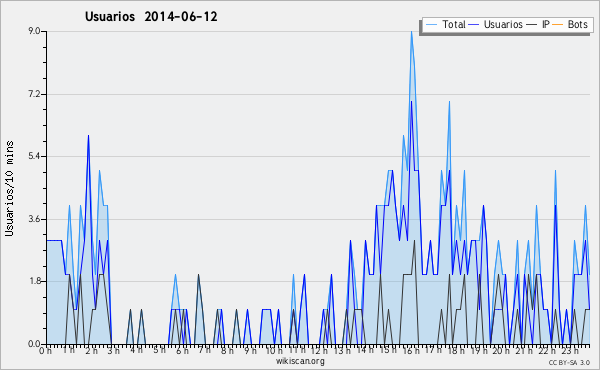This screenshot has height=370, width=600.
Task: Click the x-axis label "6 h"
Action: click(x=182, y=351)
